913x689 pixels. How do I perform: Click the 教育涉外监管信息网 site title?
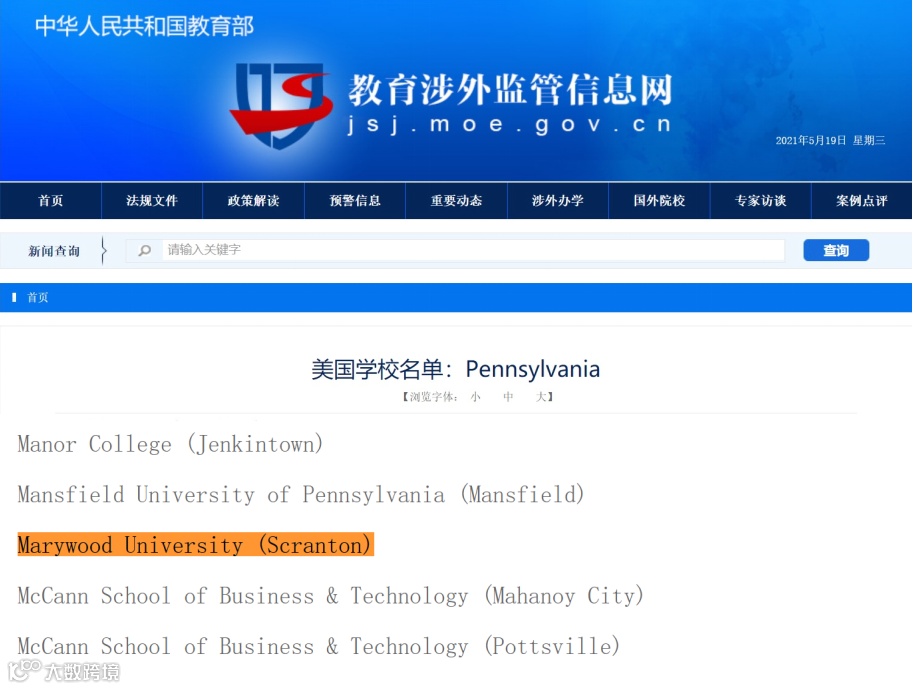coord(511,90)
